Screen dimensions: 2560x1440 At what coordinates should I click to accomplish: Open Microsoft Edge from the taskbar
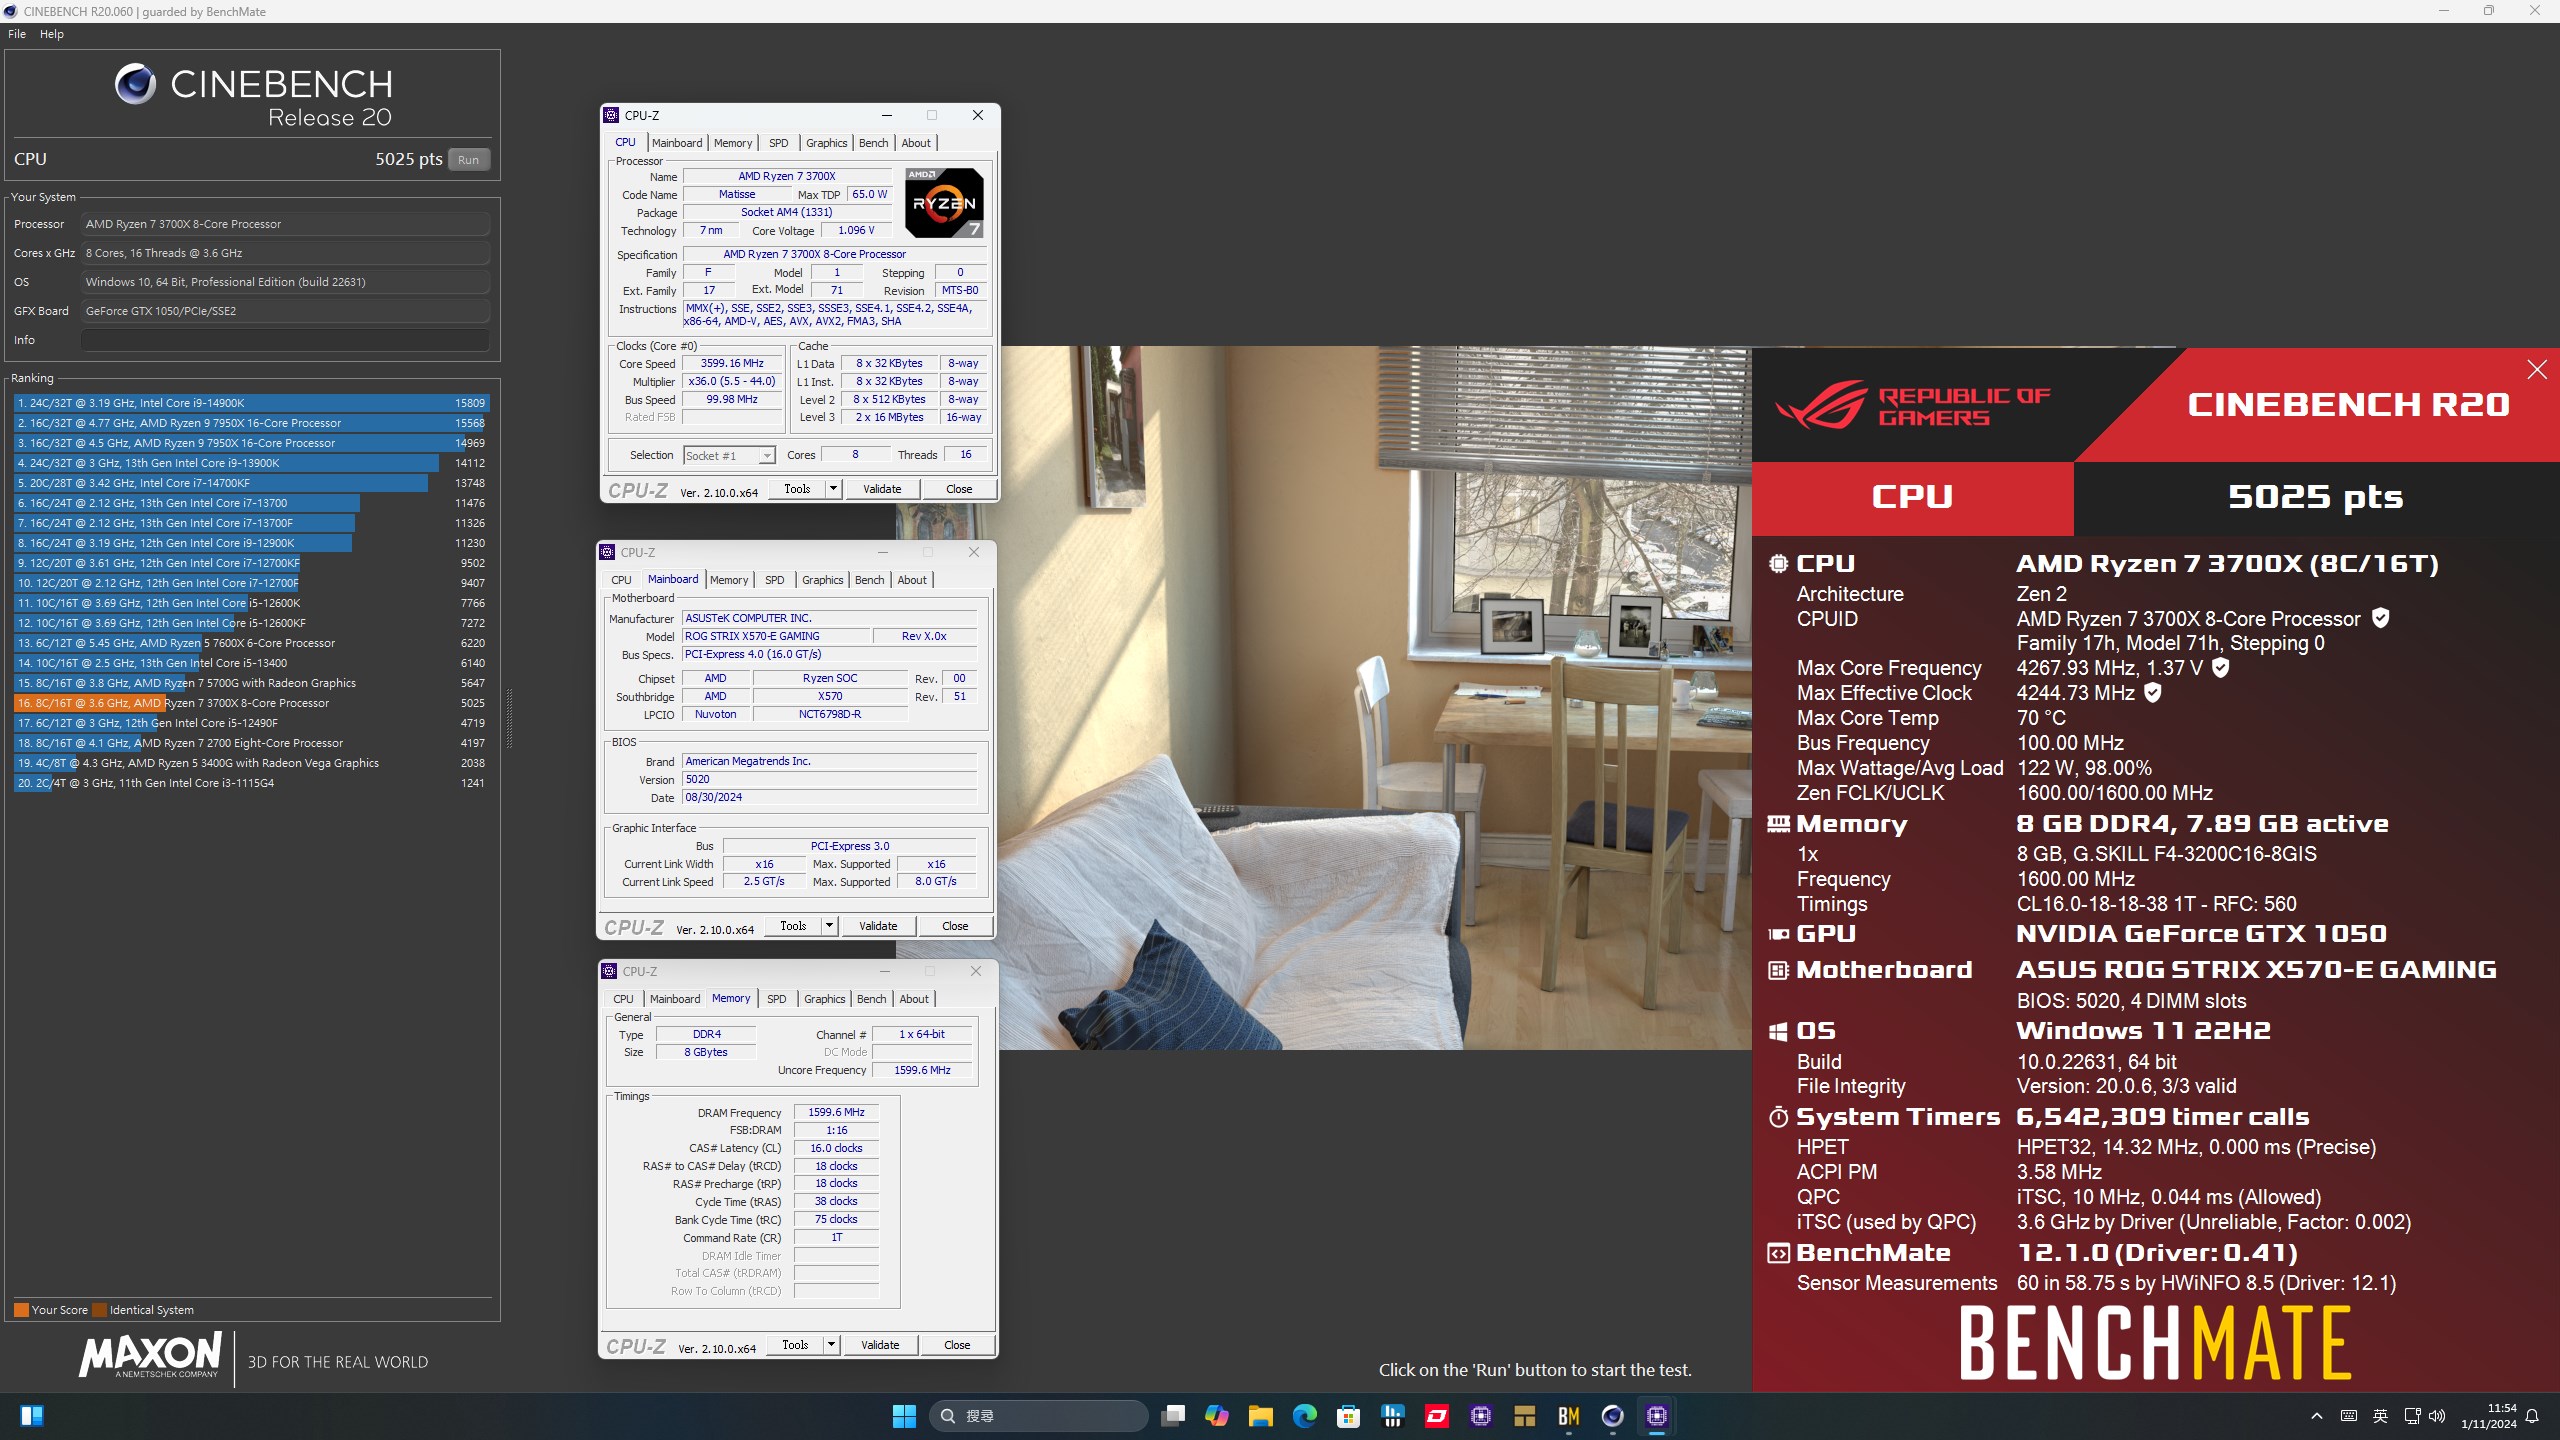tap(1304, 1416)
